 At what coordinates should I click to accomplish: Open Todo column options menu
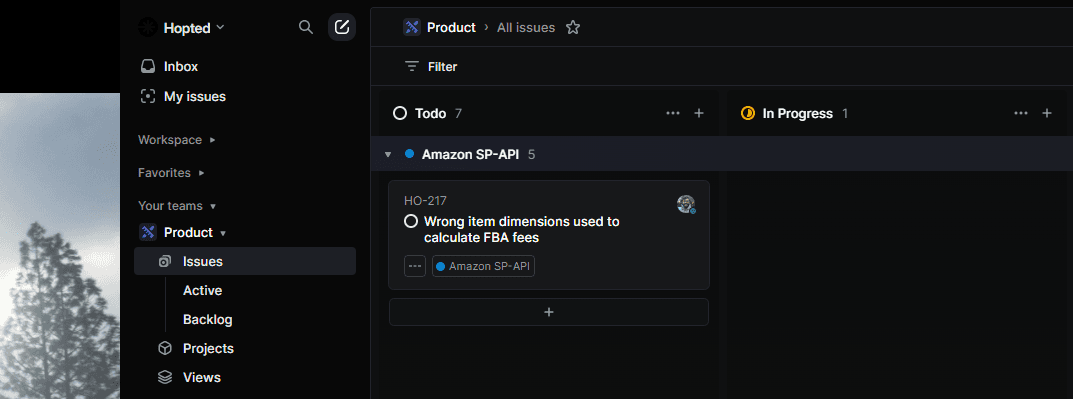pyautogui.click(x=673, y=113)
